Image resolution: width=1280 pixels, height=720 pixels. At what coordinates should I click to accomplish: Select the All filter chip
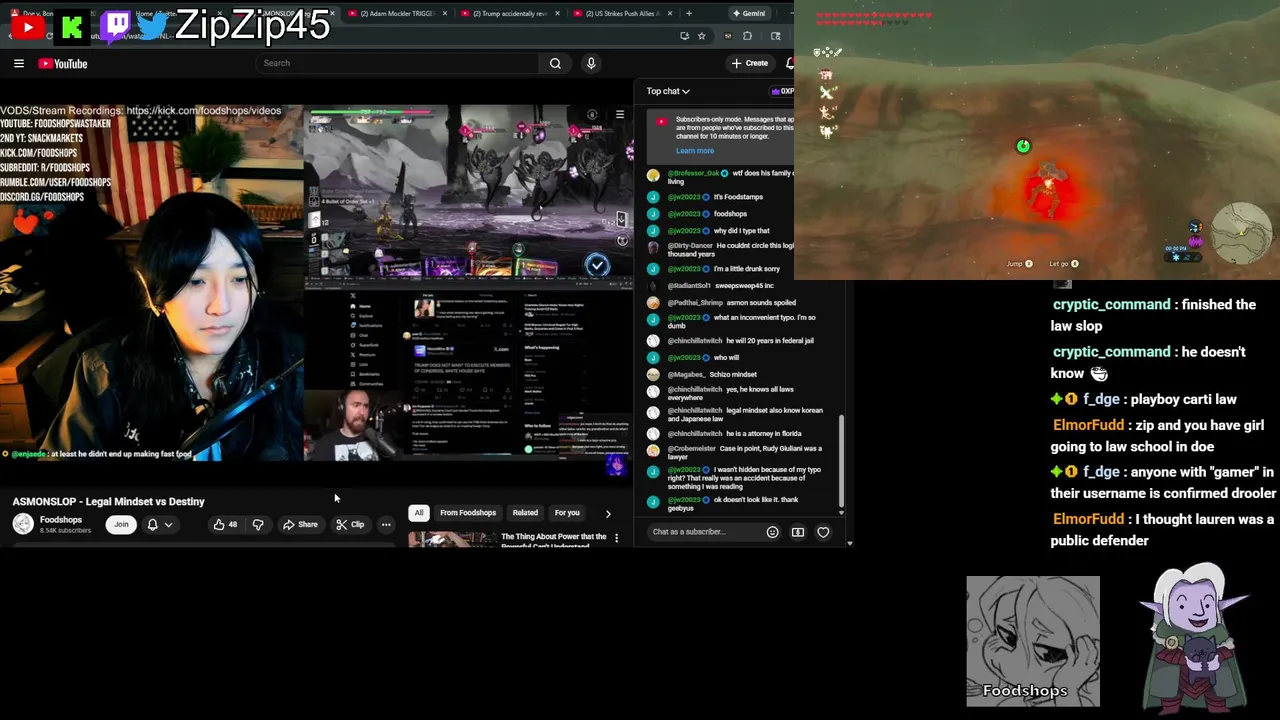pyautogui.click(x=419, y=513)
